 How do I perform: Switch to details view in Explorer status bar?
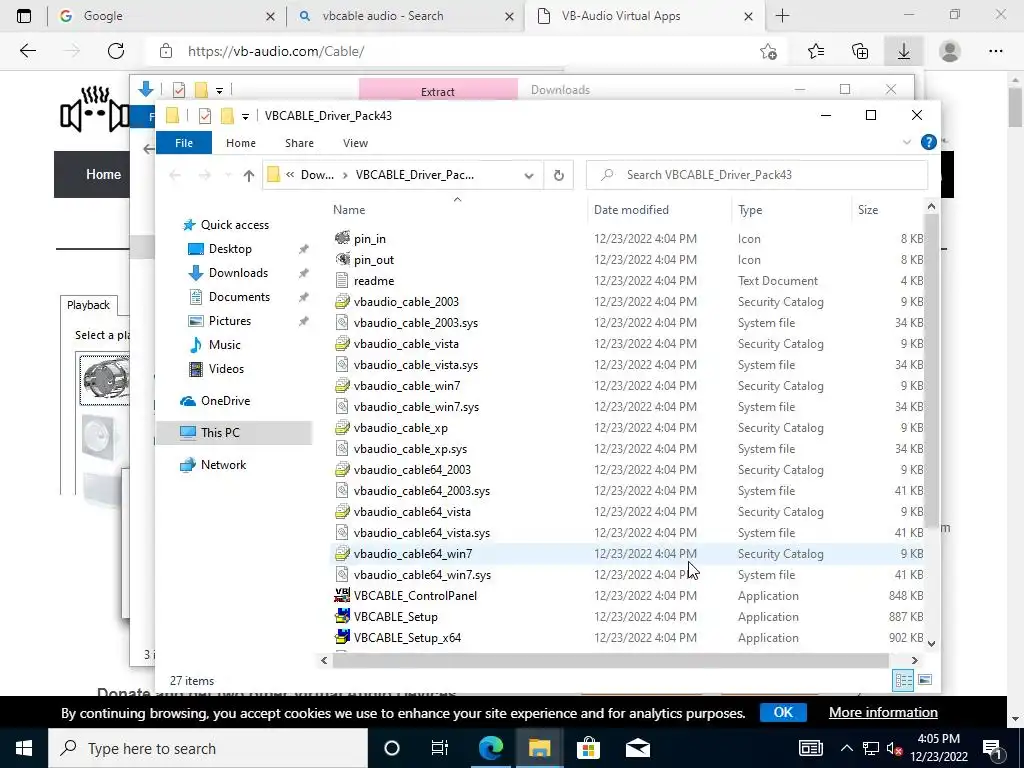[x=903, y=680]
